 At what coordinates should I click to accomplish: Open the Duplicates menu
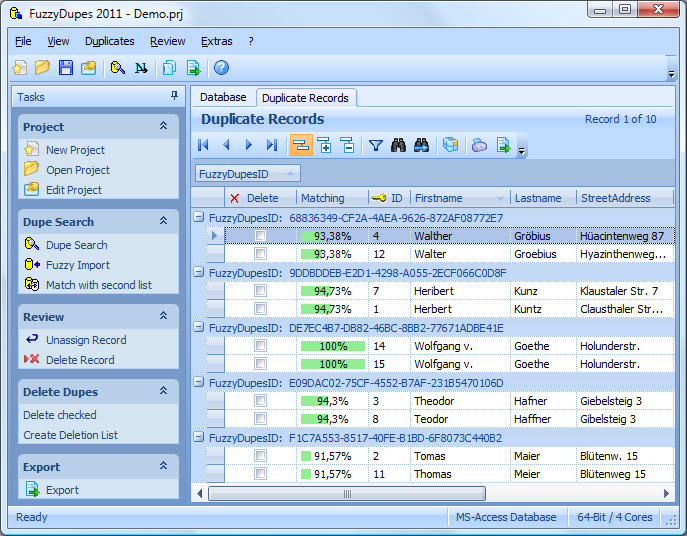pyautogui.click(x=110, y=41)
